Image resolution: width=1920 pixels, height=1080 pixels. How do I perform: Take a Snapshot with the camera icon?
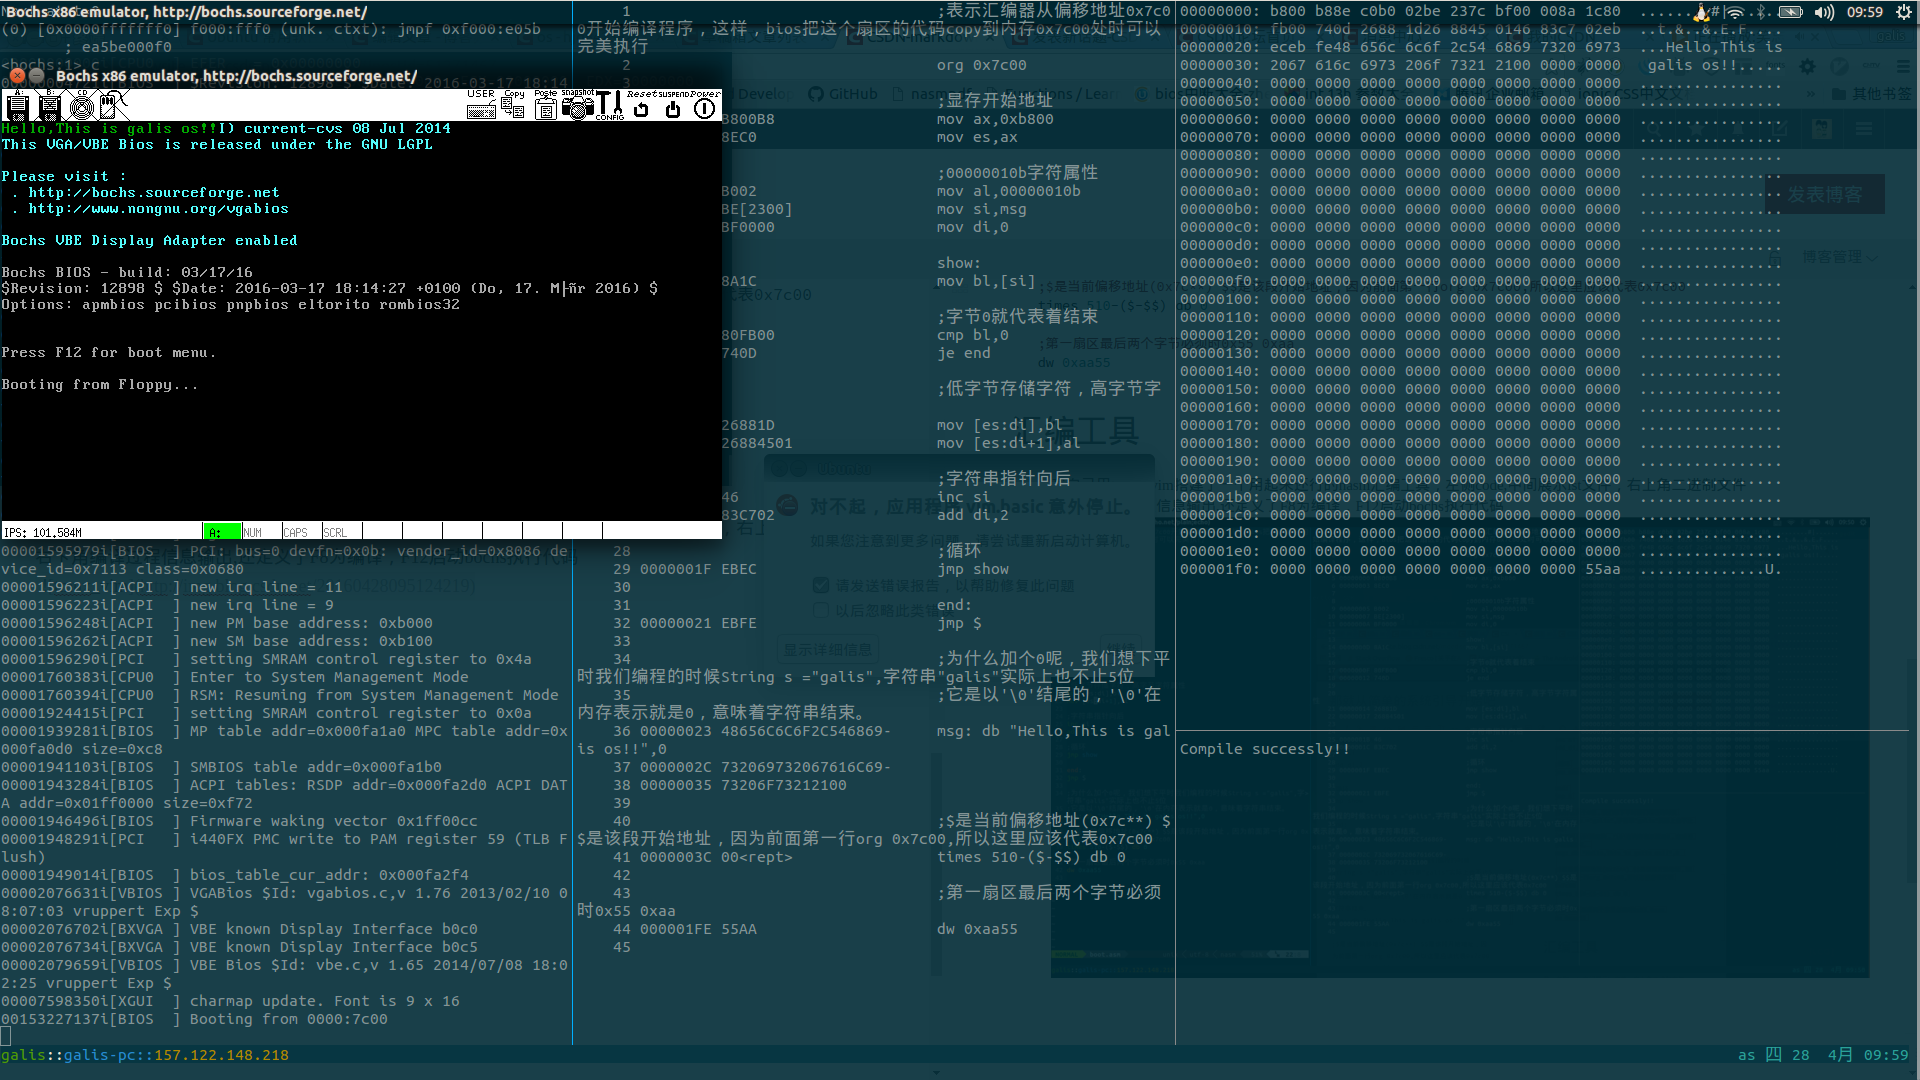point(577,105)
